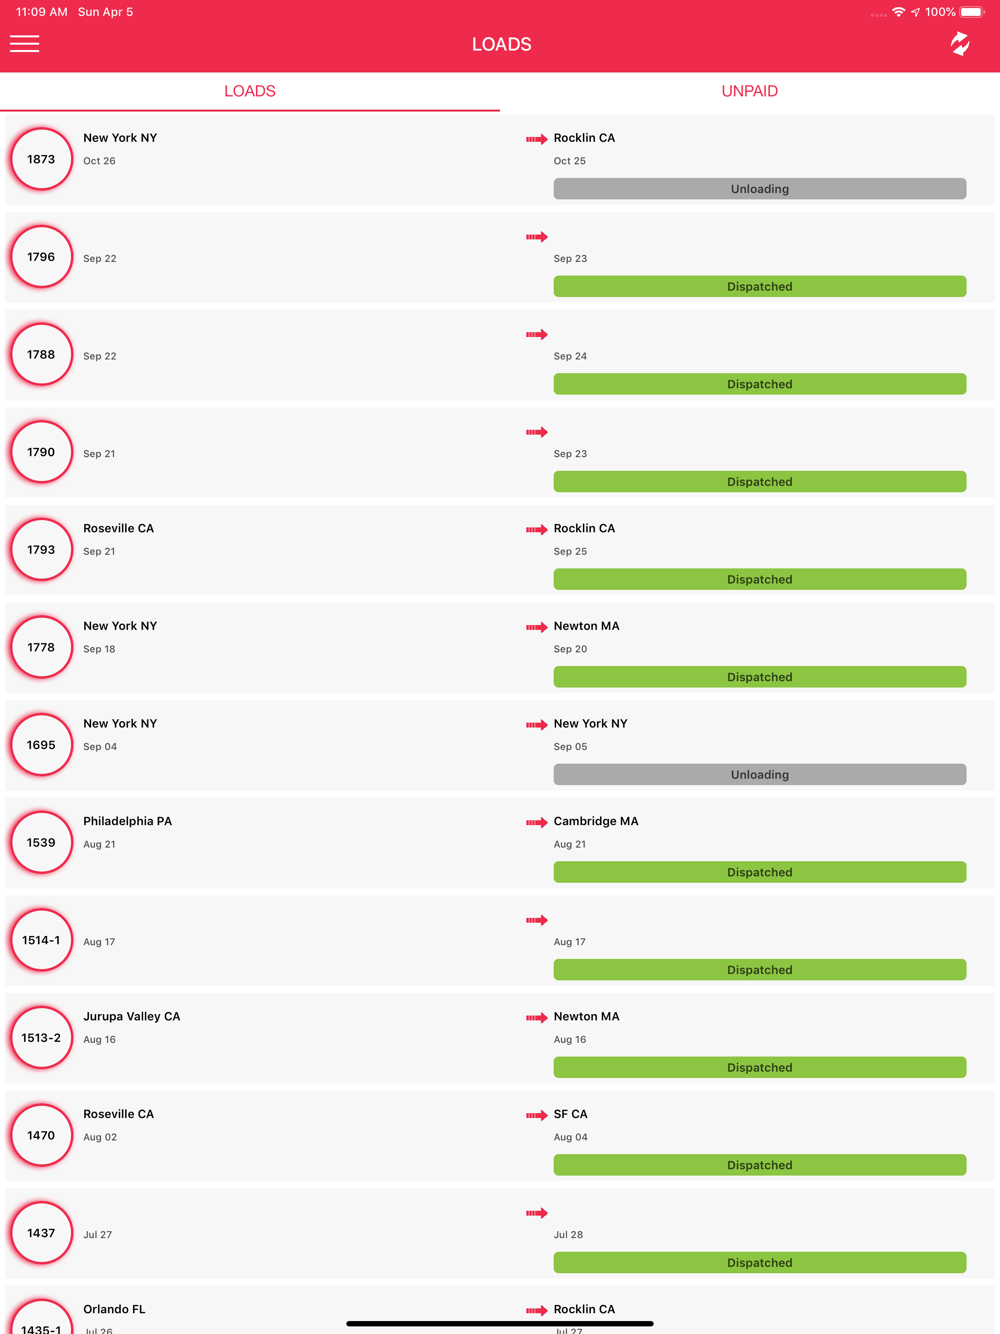Viewport: 1000px width, 1334px height.
Task: Switch to the LOADS tab
Action: tap(250, 91)
